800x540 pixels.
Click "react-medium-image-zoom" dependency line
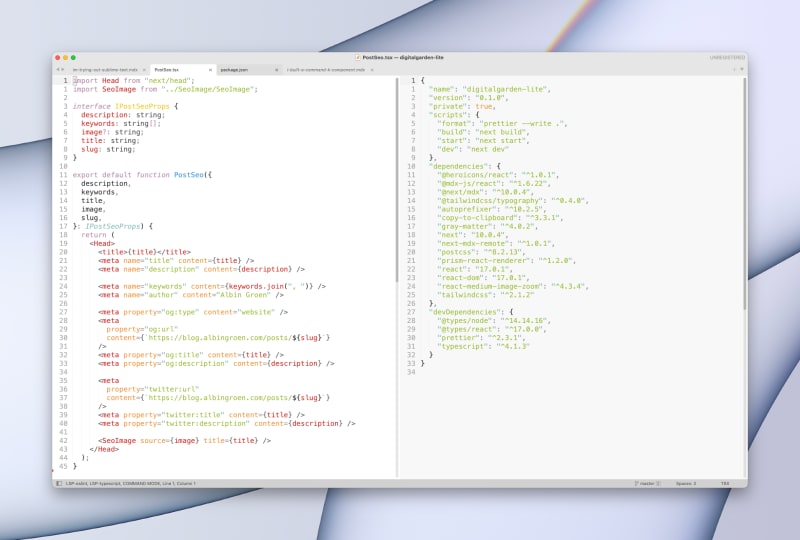[513, 286]
